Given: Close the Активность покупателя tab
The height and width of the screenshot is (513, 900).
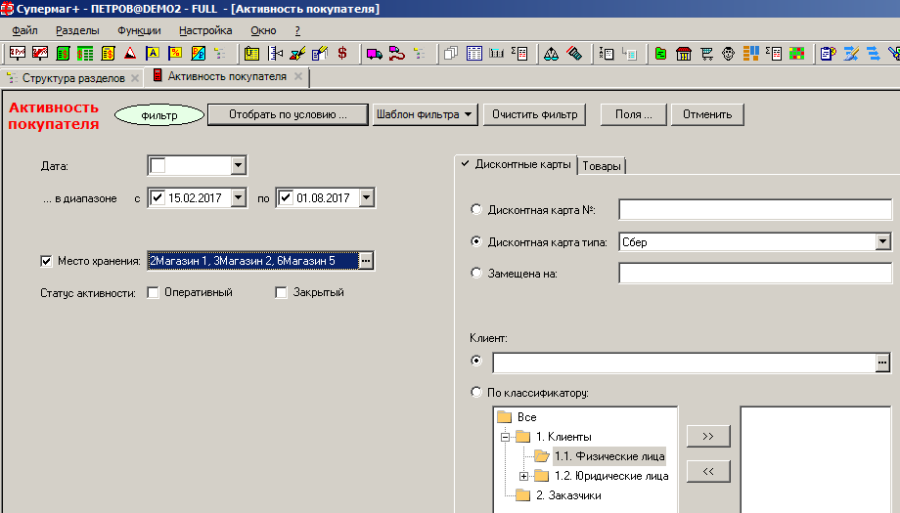Looking at the screenshot, I should [298, 76].
